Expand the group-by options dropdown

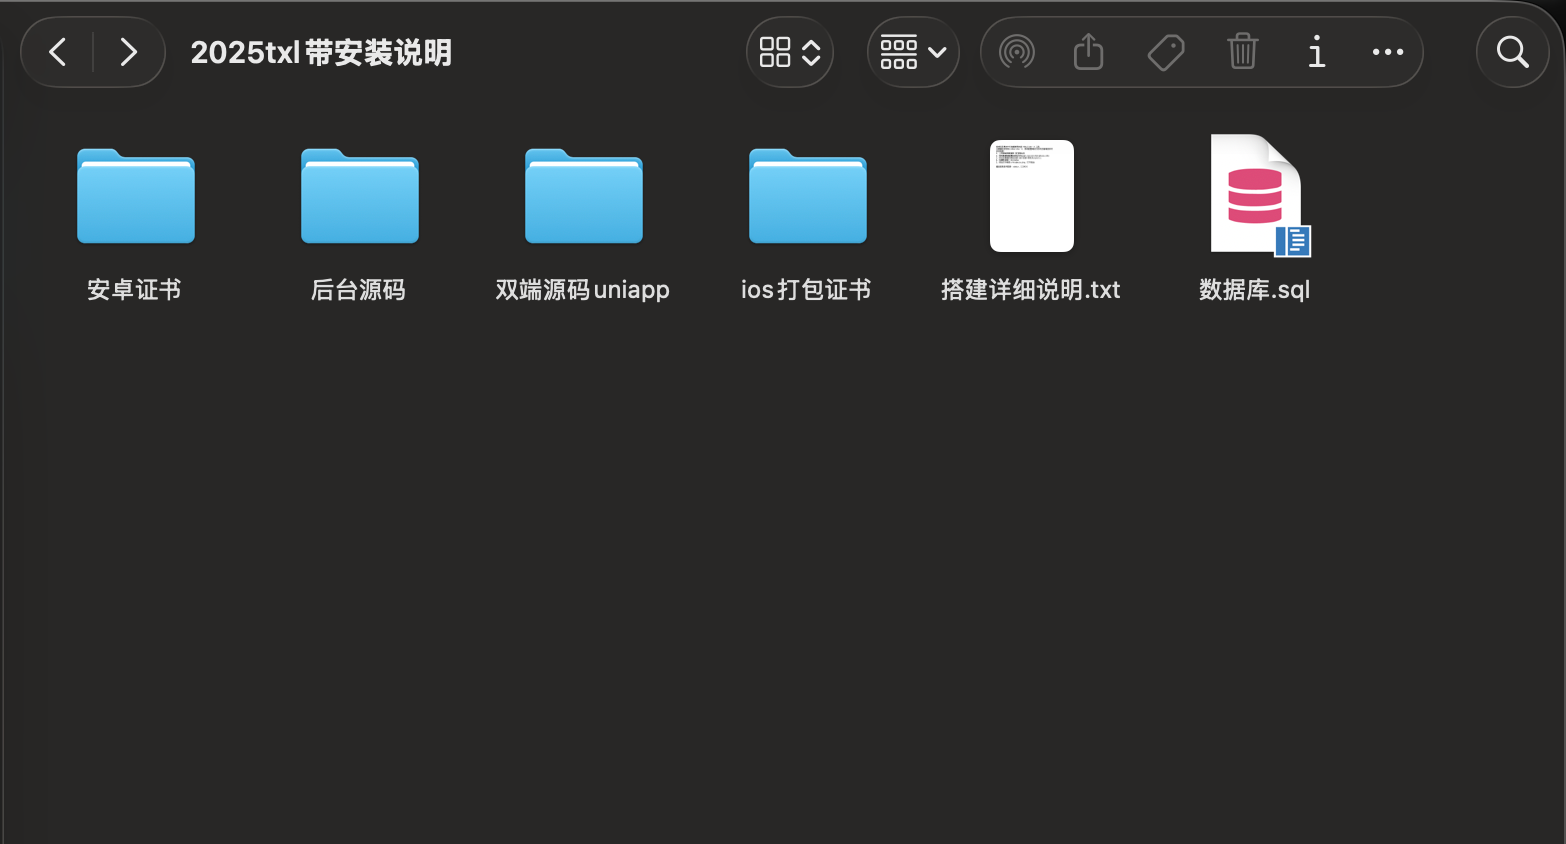[x=912, y=52]
